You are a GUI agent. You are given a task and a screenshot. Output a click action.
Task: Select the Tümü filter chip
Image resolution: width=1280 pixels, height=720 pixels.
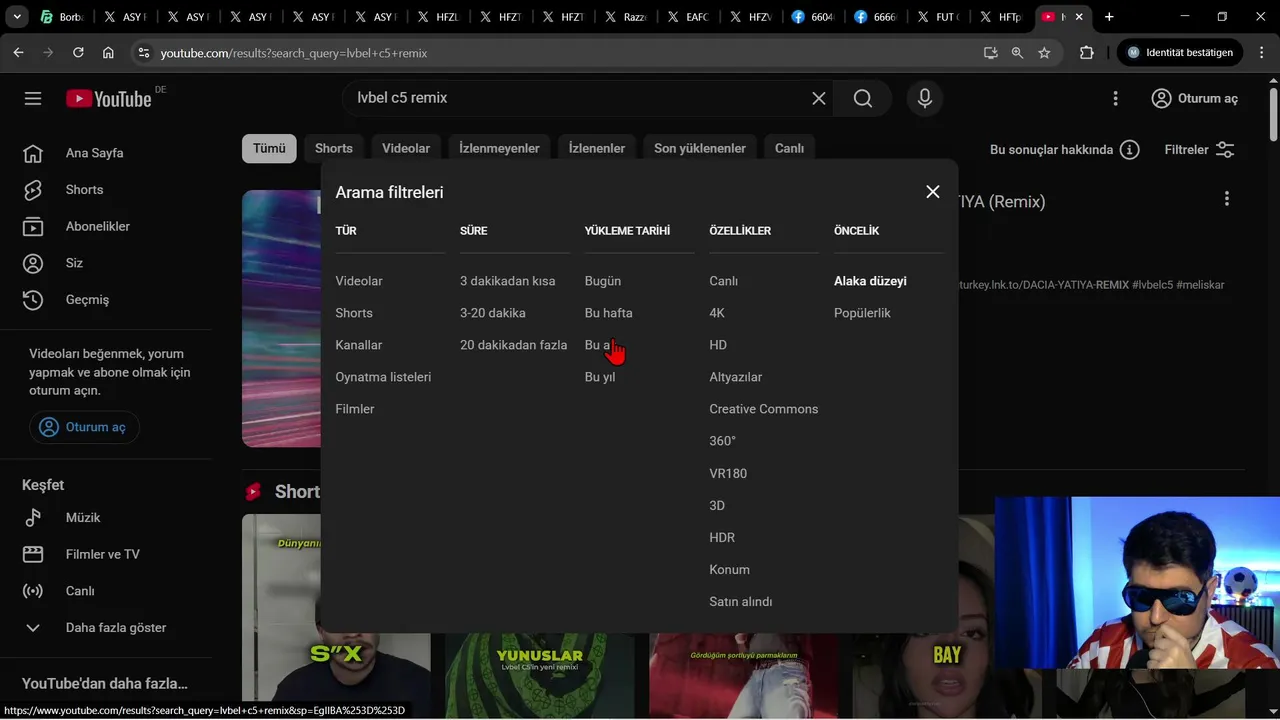[x=269, y=148]
